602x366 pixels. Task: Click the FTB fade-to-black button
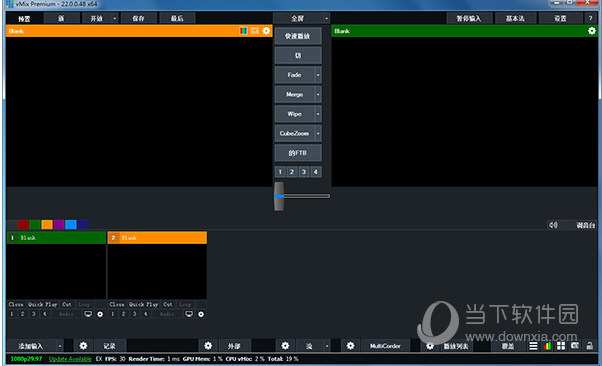pyautogui.click(x=298, y=153)
